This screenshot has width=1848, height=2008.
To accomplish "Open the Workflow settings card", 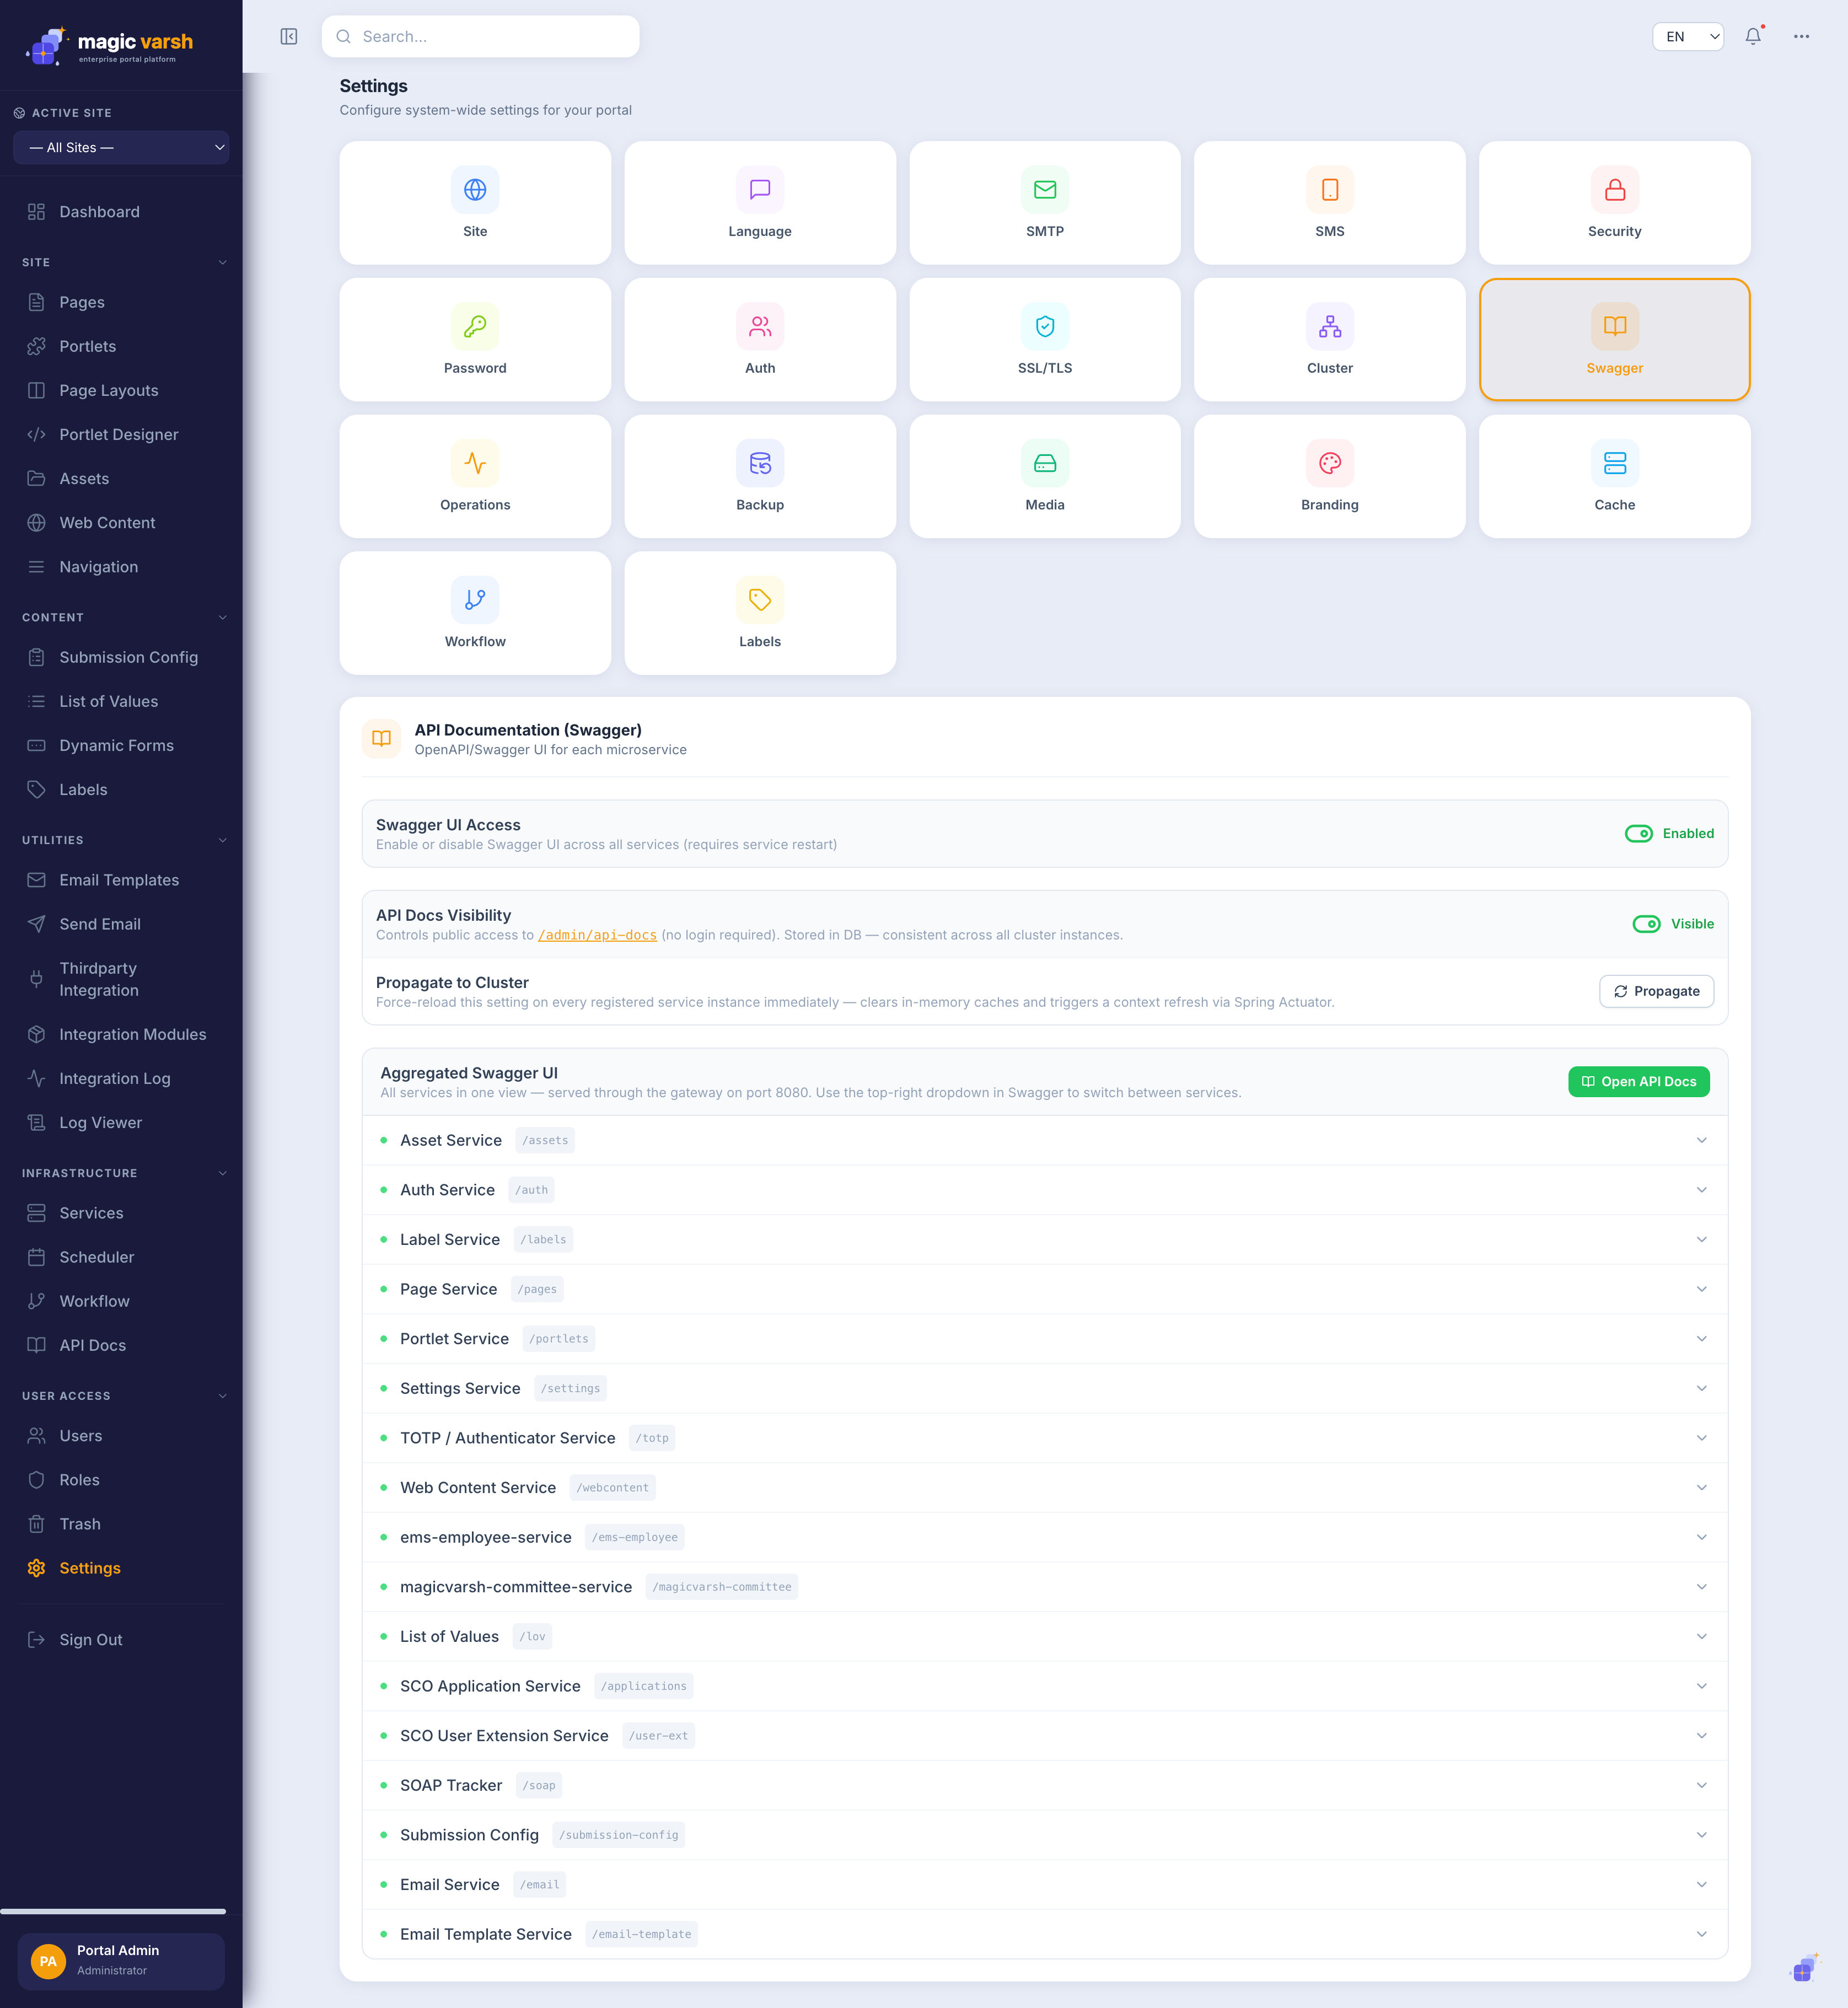I will (x=475, y=613).
